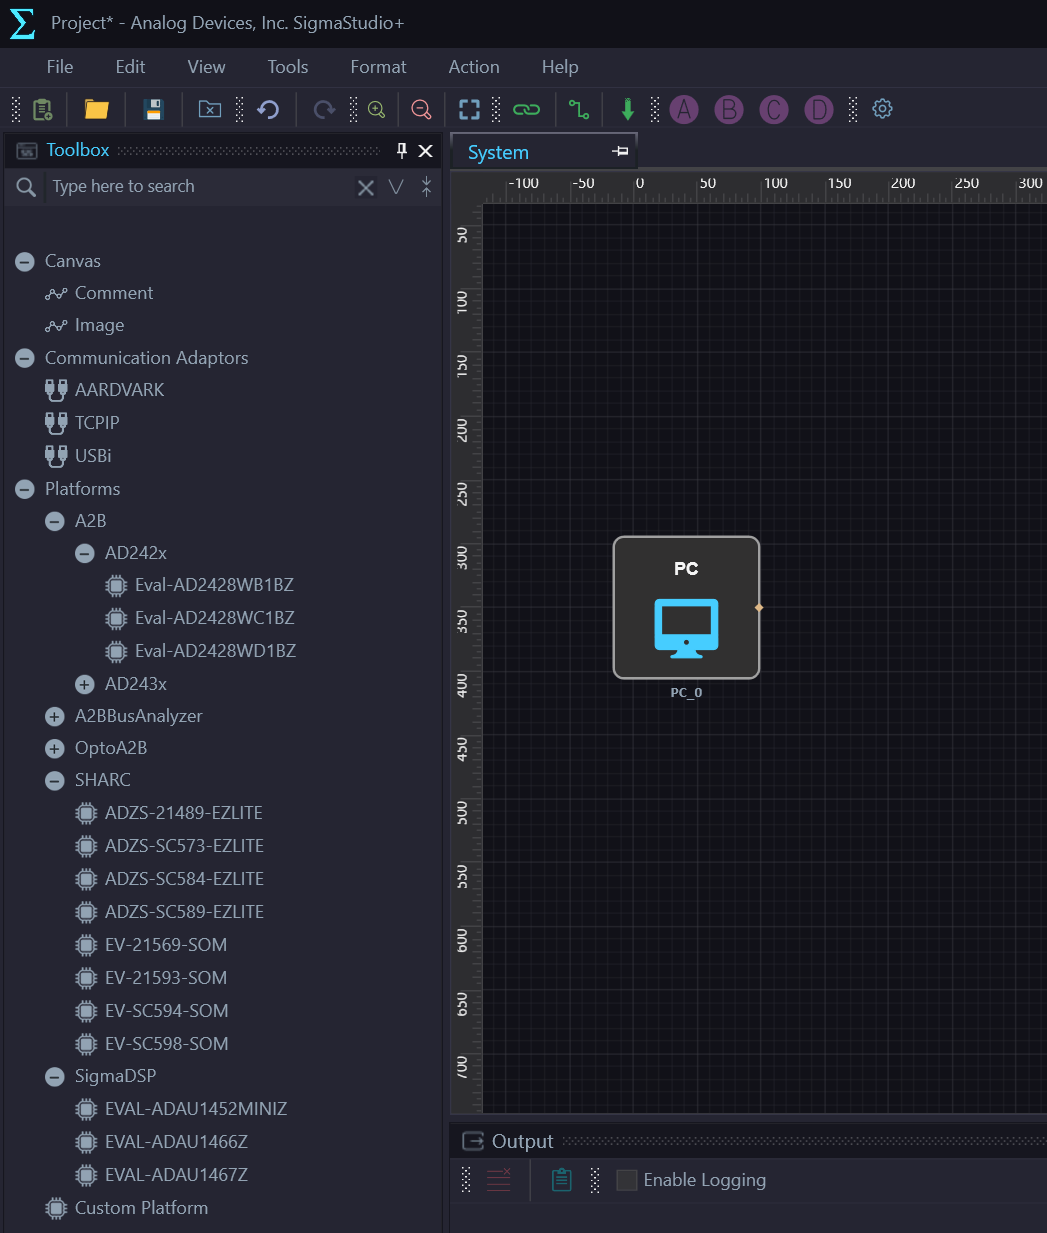The image size is (1047, 1233).
Task: Enable Logging checkbox
Action: point(627,1180)
